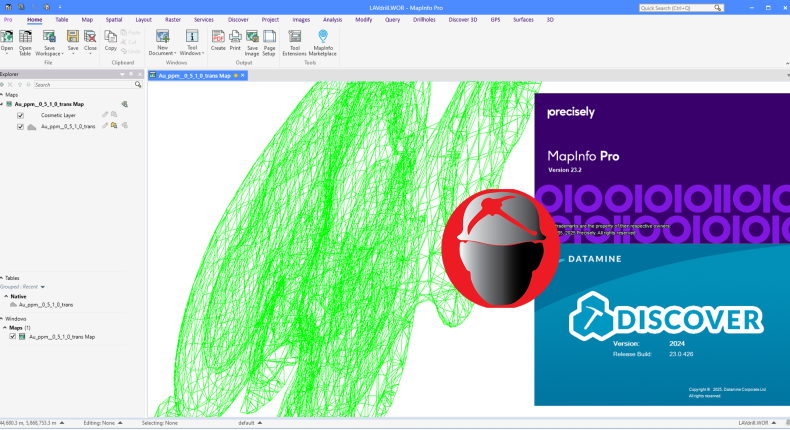790x430 pixels.
Task: Close the Explorer panel
Action: (140, 74)
